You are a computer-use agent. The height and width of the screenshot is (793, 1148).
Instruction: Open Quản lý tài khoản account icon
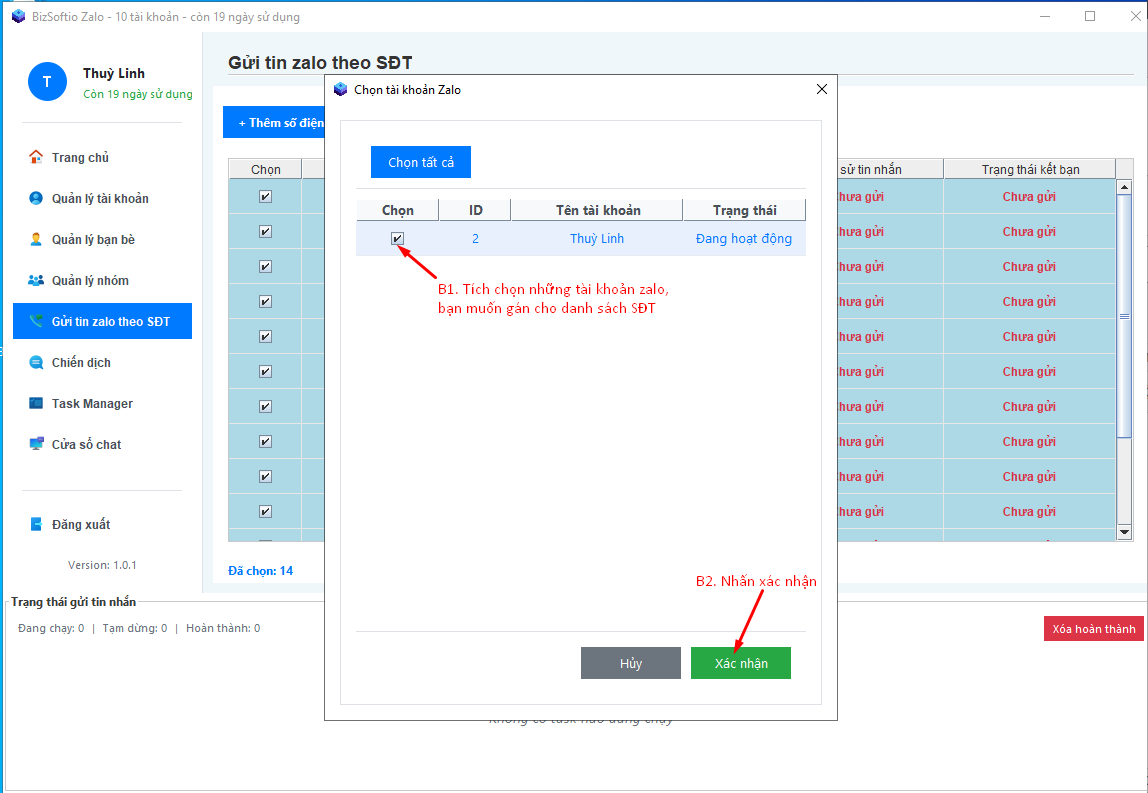coord(36,198)
